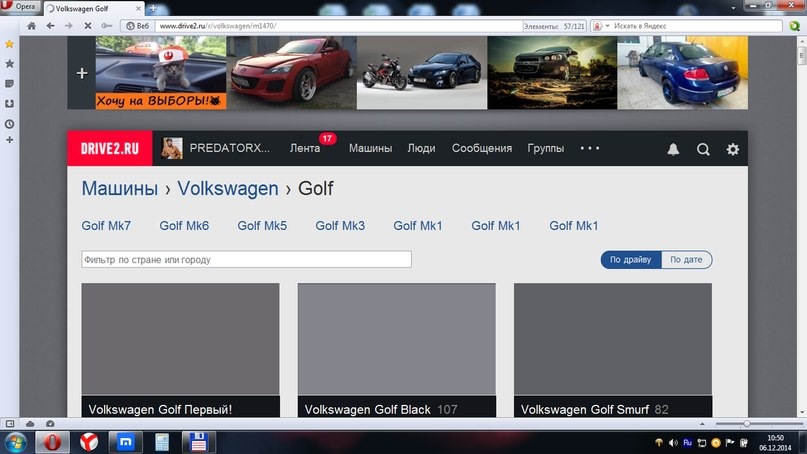807x454 pixels.
Task: Open the history clock panel in sidebar
Action: (x=9, y=124)
